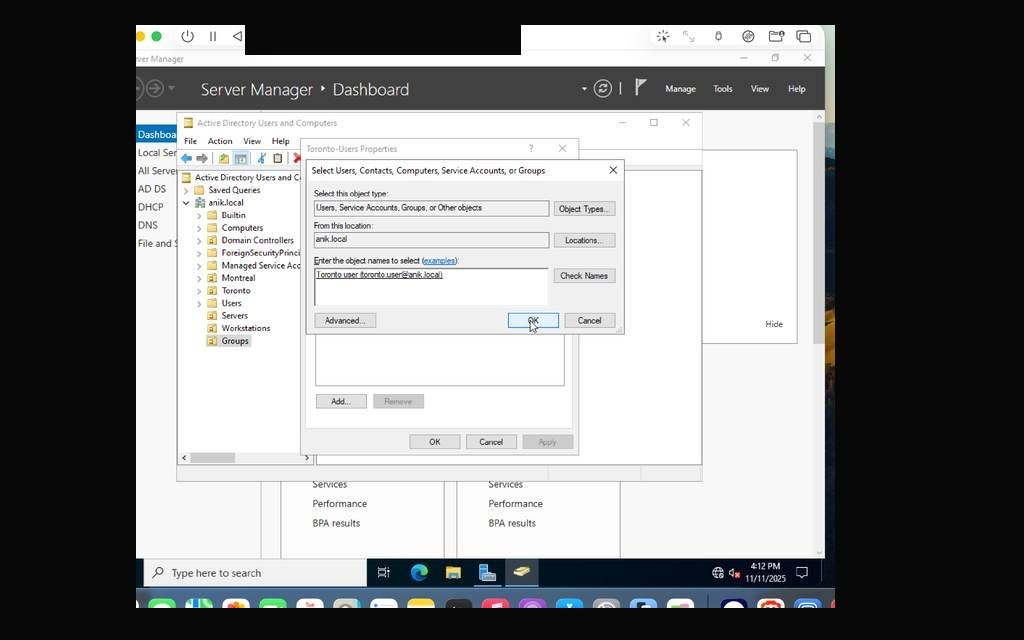Viewport: 1024px width, 640px height.
Task: Expand the Builtin container
Action: point(199,216)
